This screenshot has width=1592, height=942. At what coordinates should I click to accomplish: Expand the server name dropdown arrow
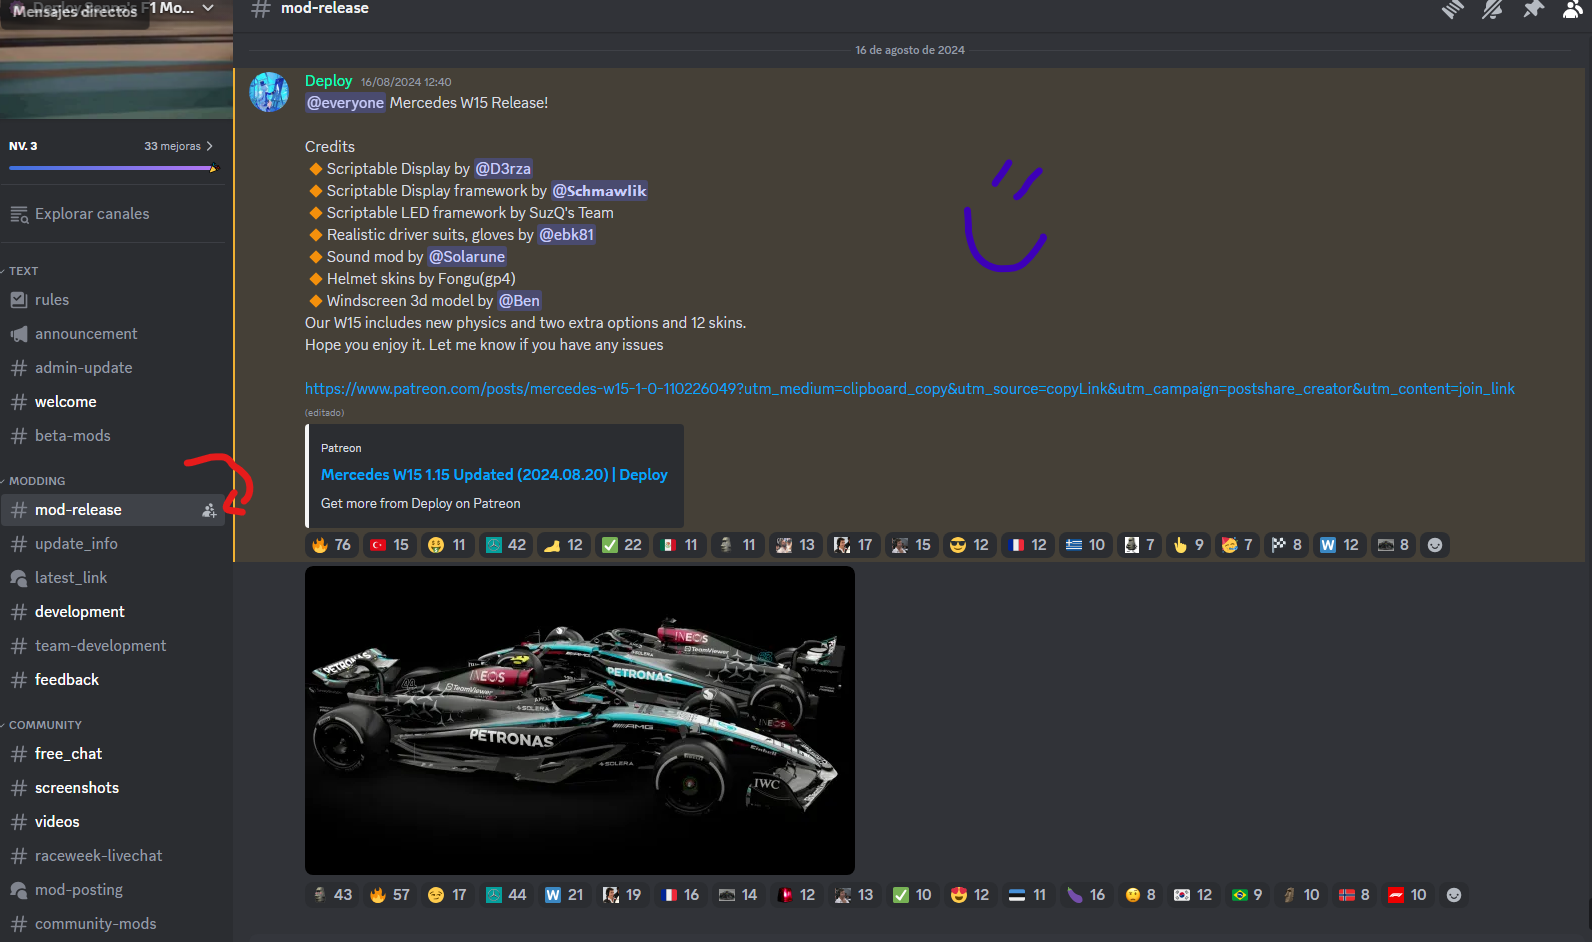pyautogui.click(x=208, y=8)
